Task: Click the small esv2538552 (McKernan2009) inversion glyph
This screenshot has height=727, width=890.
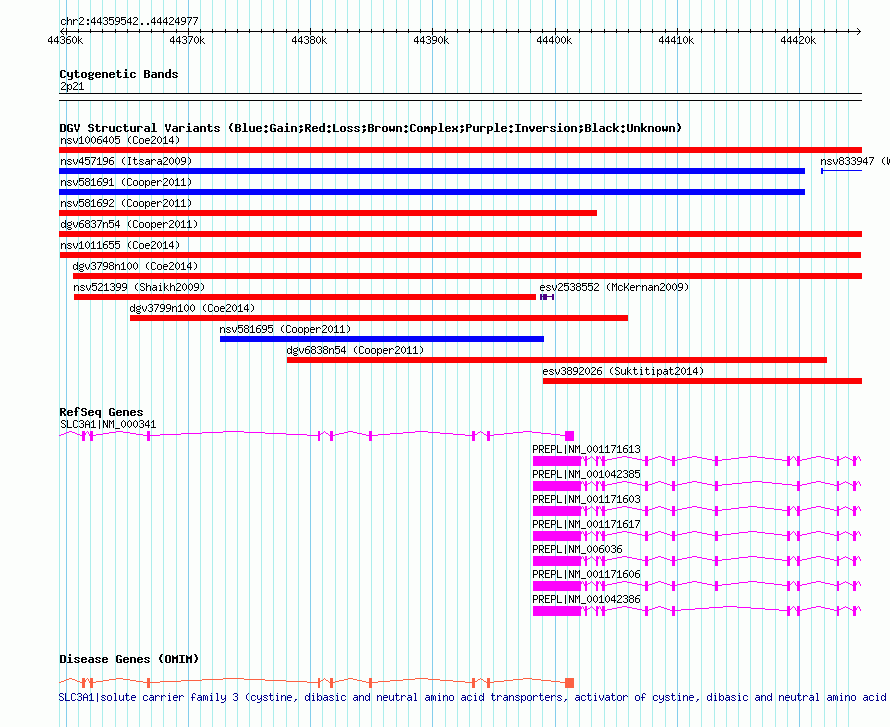Action: [547, 297]
